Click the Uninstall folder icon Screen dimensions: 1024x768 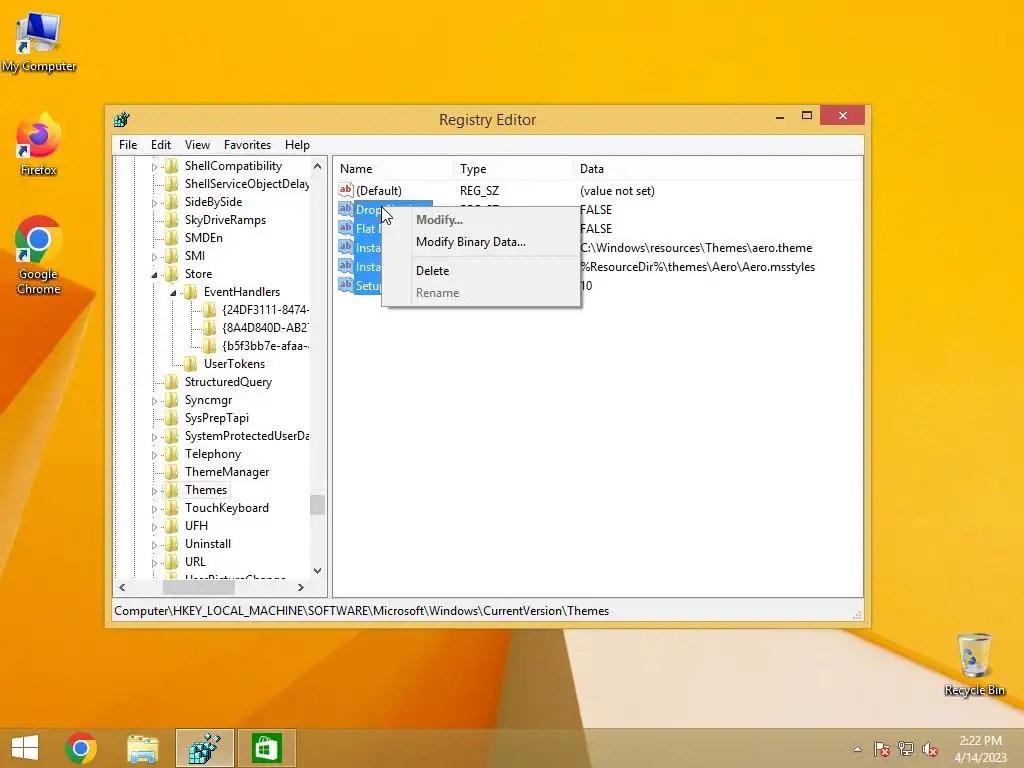(x=172, y=544)
